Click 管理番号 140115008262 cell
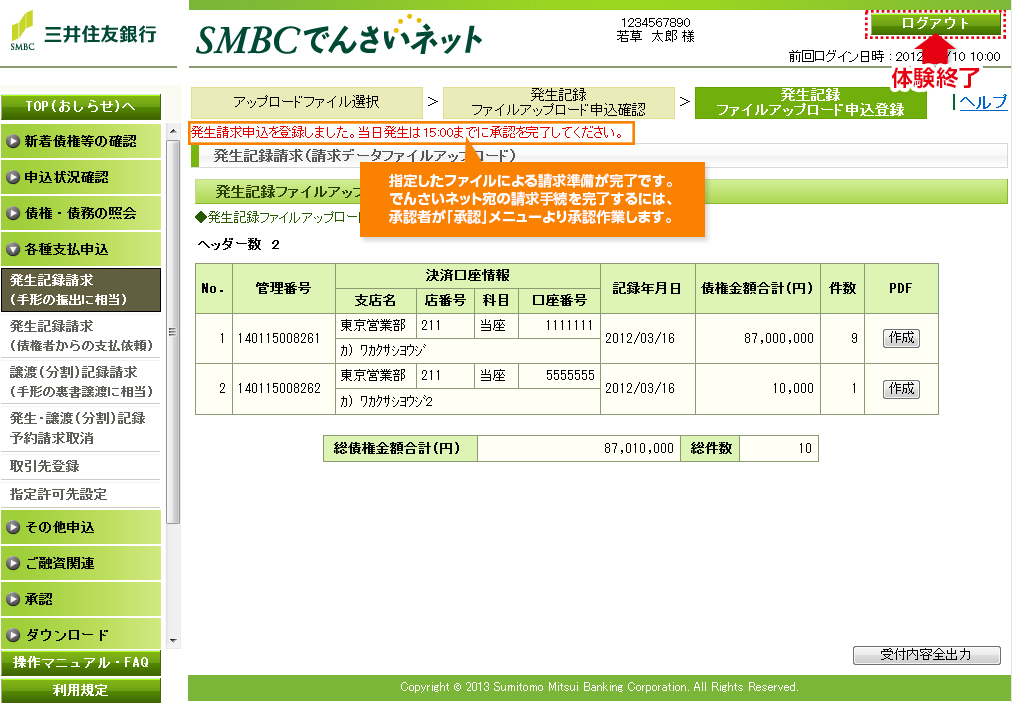Image resolution: width=1012 pixels, height=703 pixels. (283, 389)
